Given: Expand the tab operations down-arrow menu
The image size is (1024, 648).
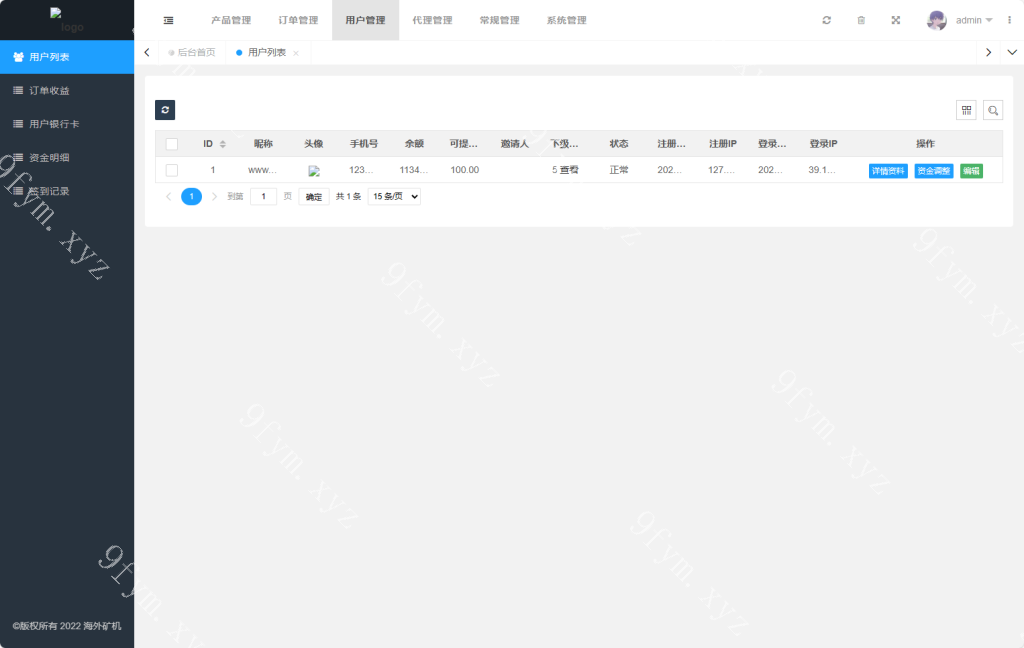Looking at the screenshot, I should point(1012,52).
